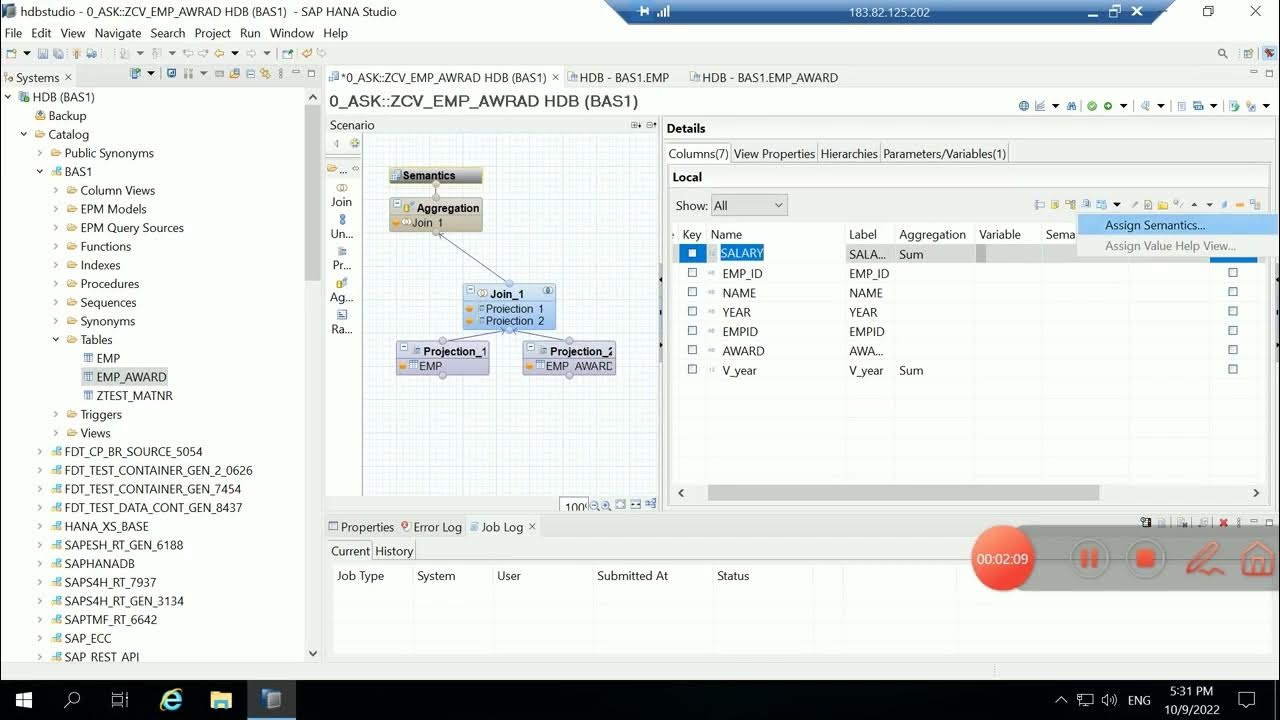Open the Navigate menu
Screen dimensions: 1280x720
118,33
